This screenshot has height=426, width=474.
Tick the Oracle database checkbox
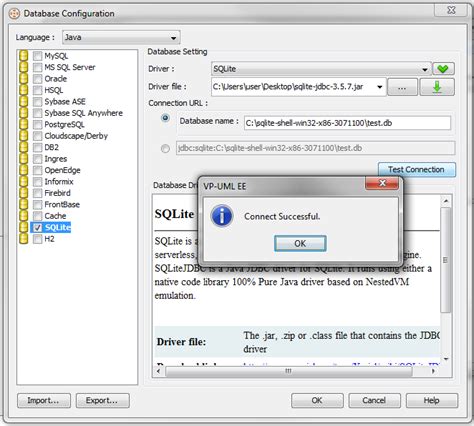(x=37, y=79)
